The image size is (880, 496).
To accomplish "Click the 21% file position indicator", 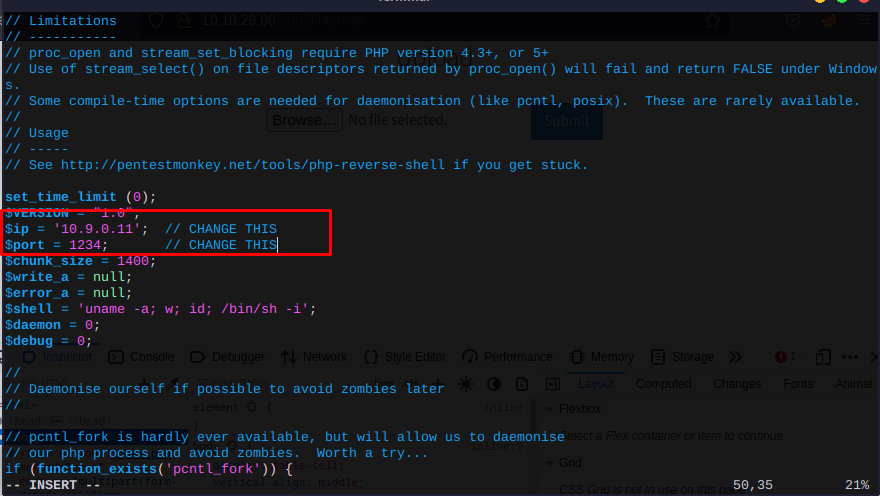I will click(857, 485).
